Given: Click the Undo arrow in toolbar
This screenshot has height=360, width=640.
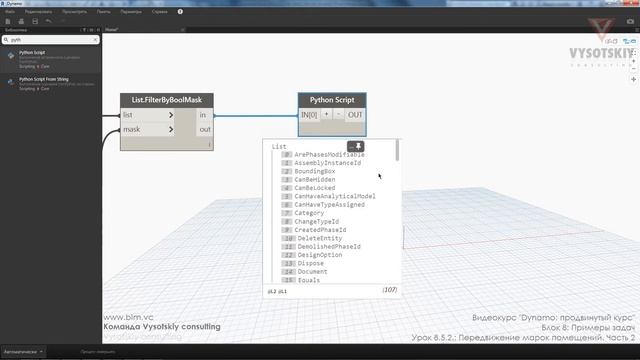Looking at the screenshot, I should [49, 21].
